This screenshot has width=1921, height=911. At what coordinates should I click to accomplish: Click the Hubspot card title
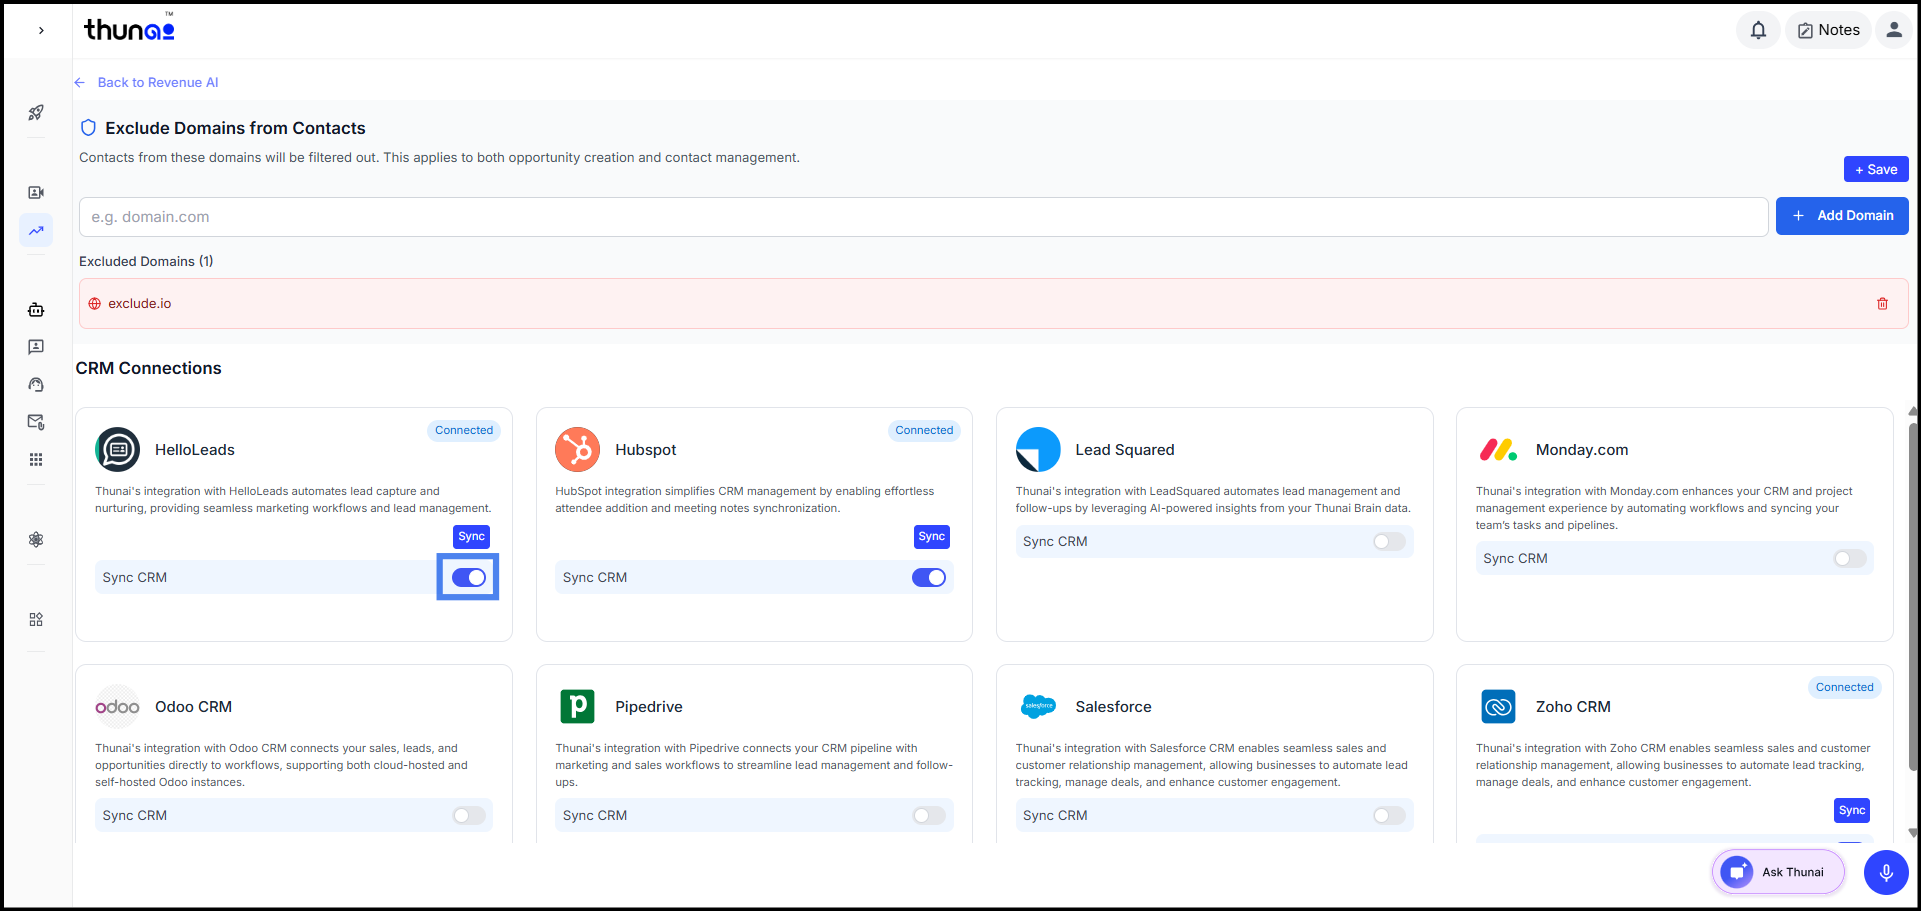click(646, 450)
